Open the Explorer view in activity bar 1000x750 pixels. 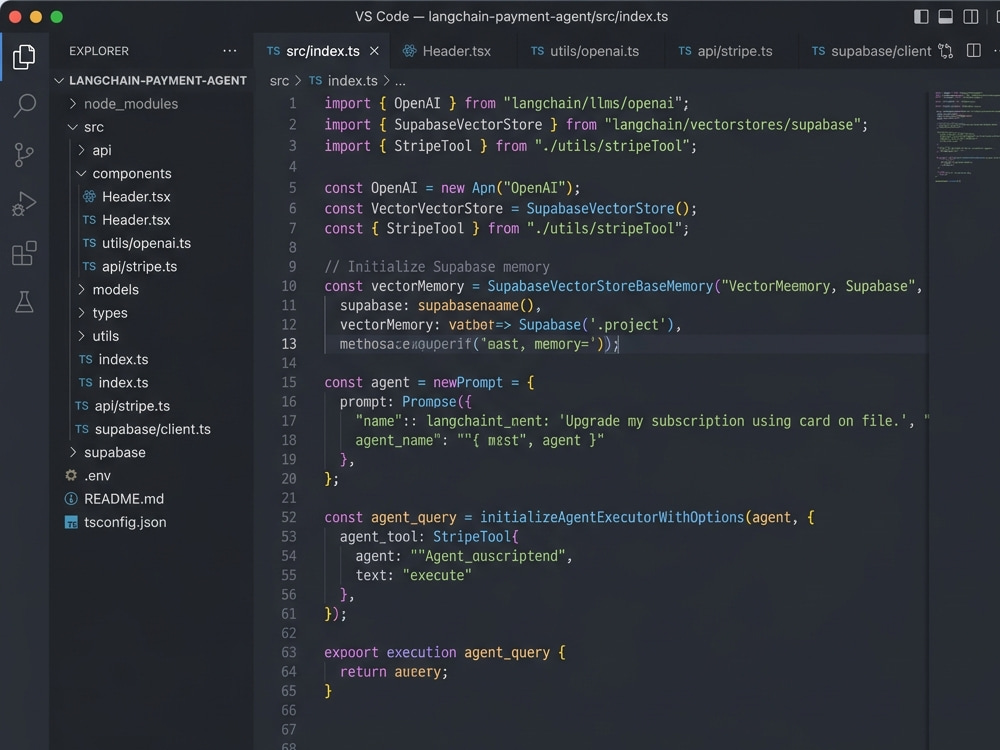[24, 57]
